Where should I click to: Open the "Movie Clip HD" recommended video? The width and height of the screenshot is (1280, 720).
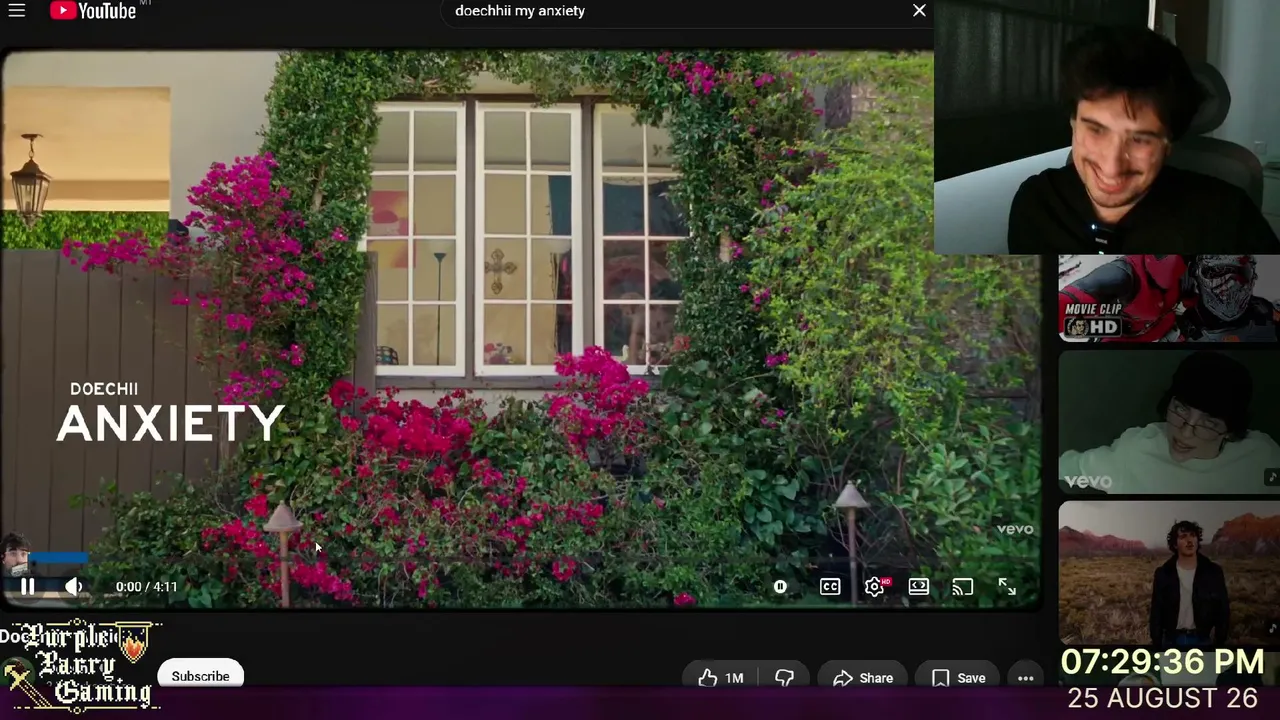click(x=1169, y=298)
